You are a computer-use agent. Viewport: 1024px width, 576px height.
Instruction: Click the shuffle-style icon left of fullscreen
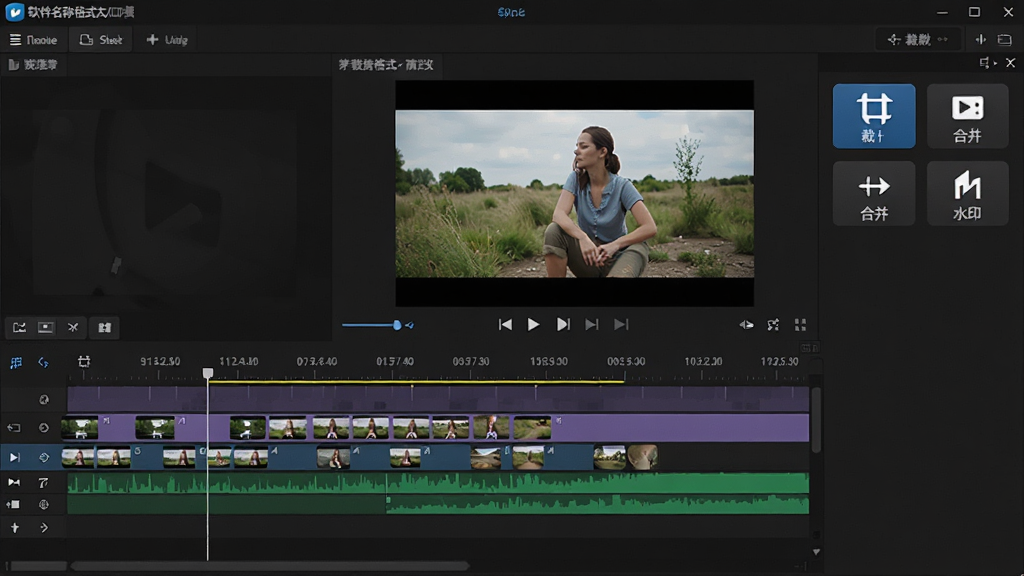tap(773, 325)
